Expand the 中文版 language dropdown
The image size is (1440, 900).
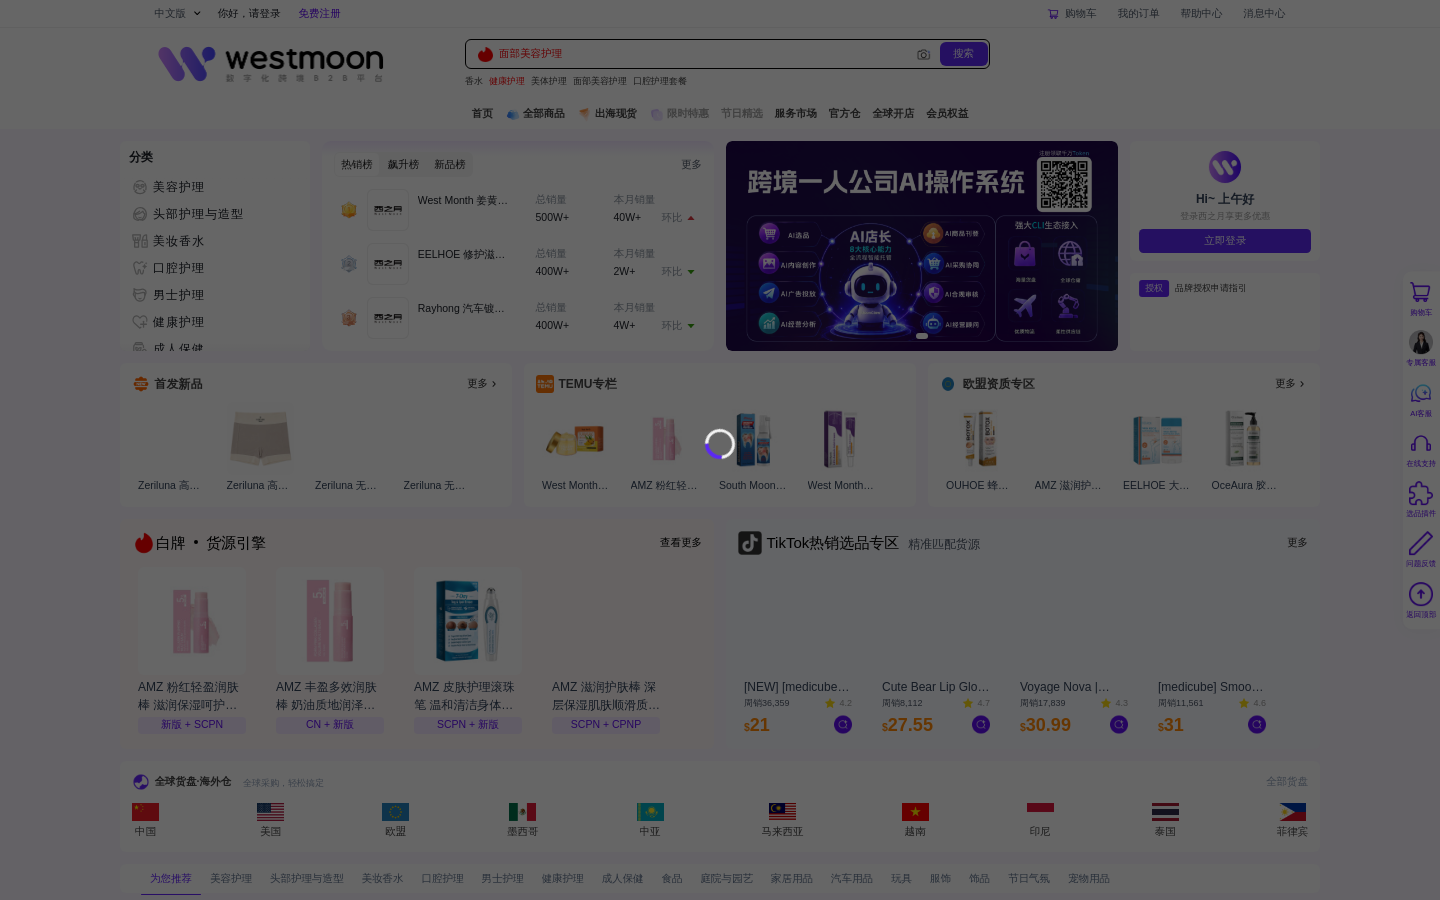pos(177,14)
